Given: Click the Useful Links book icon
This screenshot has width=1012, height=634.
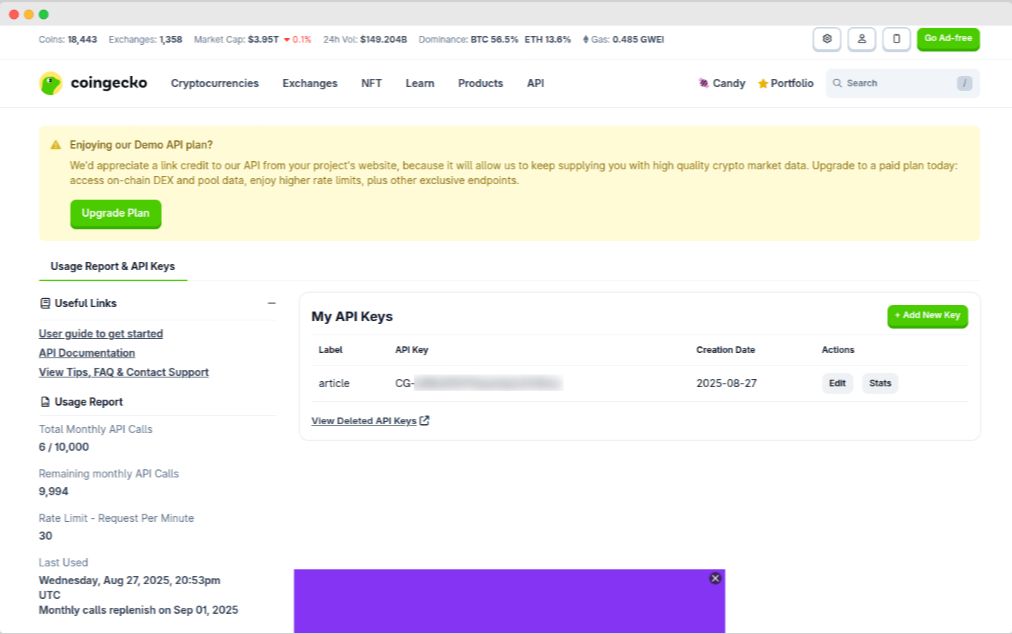Looking at the screenshot, I should pyautogui.click(x=45, y=303).
